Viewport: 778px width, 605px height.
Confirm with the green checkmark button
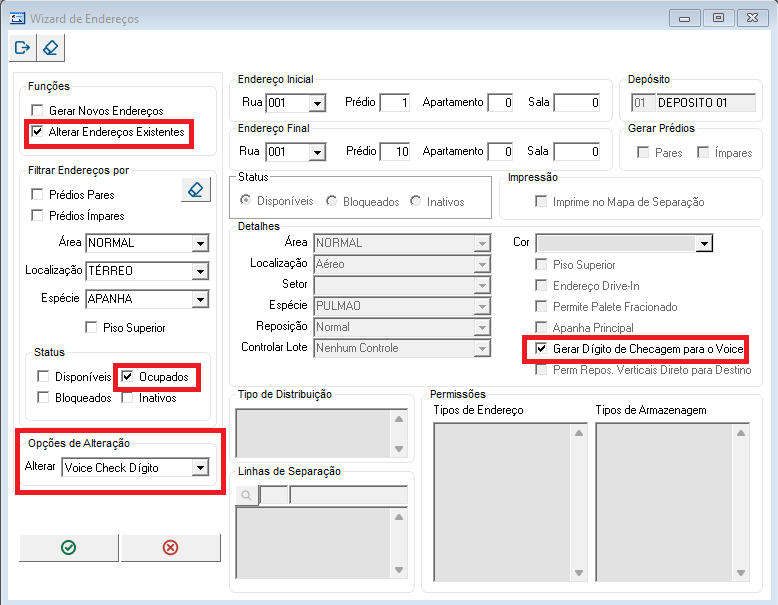[68, 547]
